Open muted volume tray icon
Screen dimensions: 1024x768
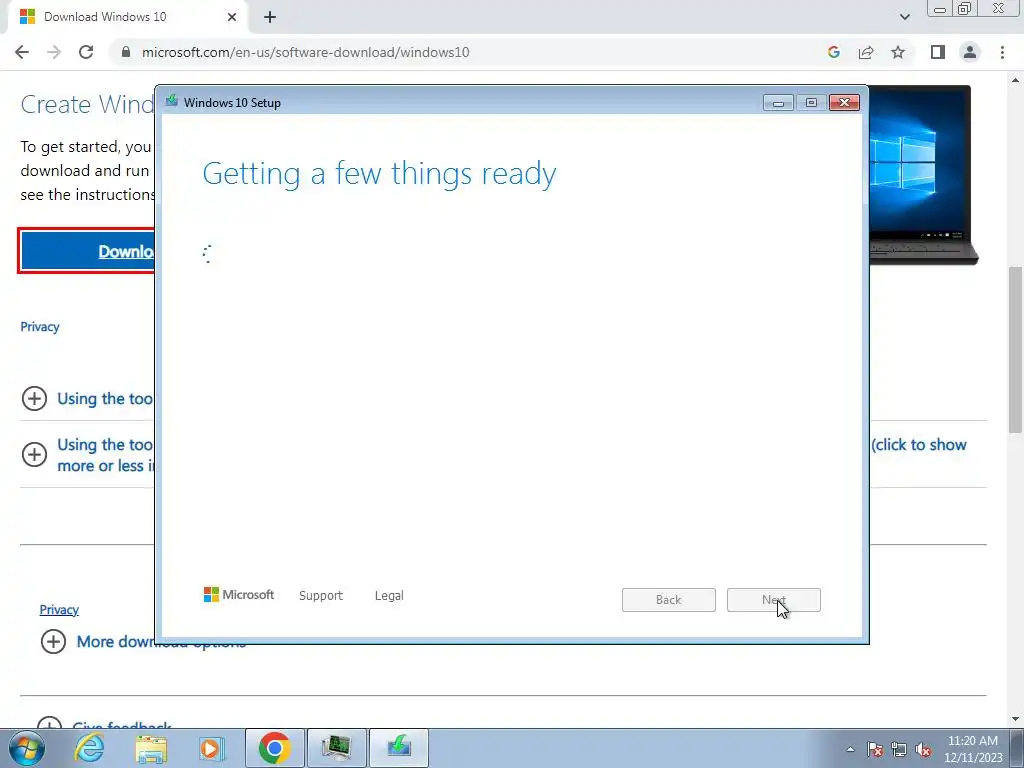(923, 749)
